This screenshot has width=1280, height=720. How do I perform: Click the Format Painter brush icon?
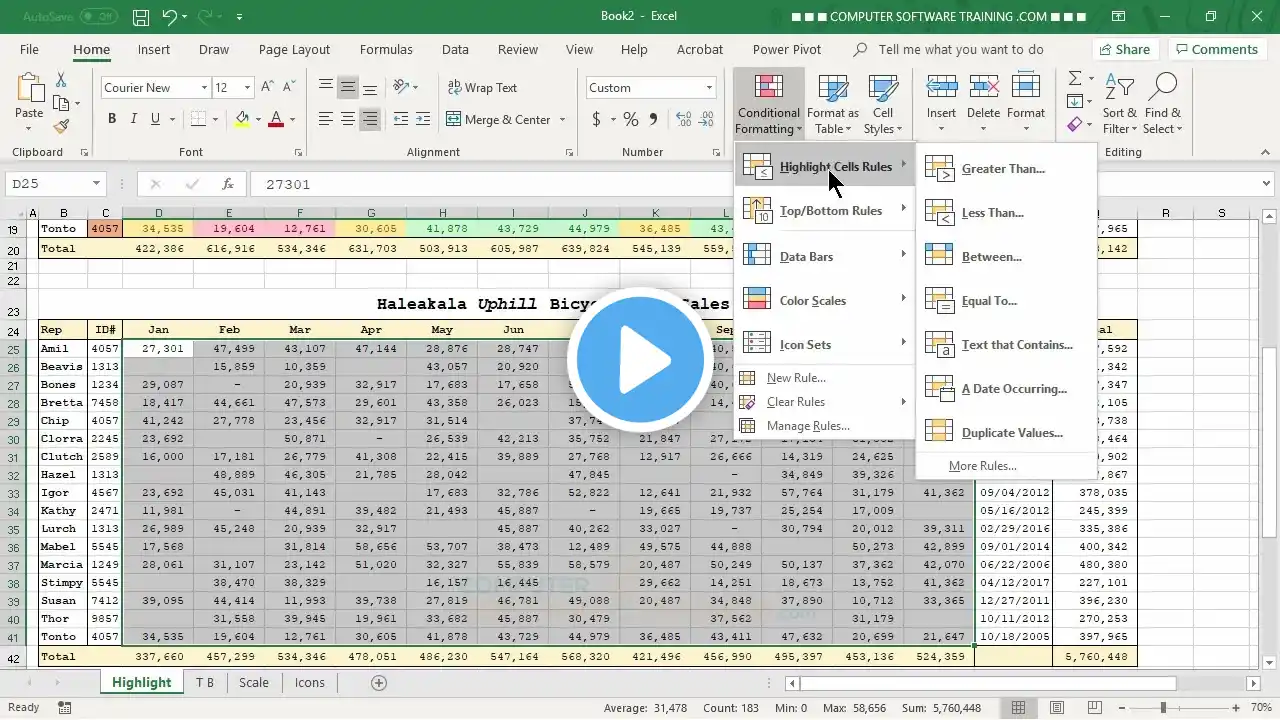pos(61,127)
